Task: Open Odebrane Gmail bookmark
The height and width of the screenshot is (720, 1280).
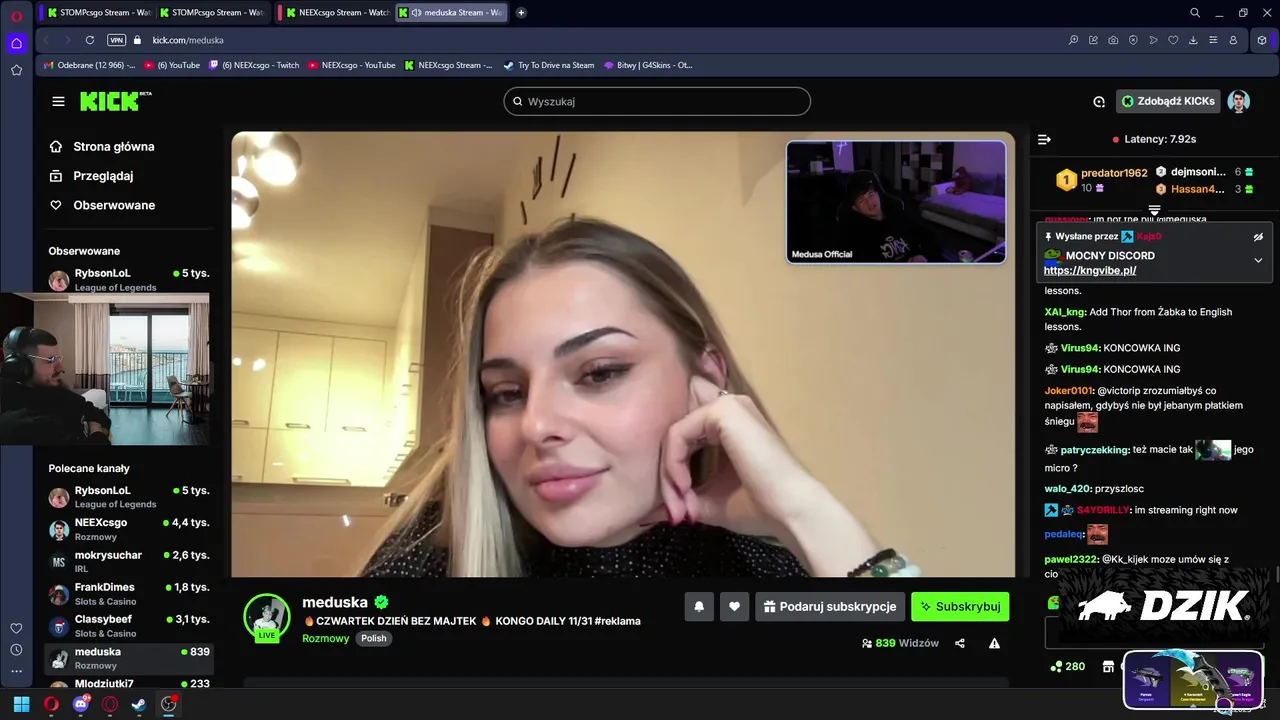Action: (x=89, y=65)
